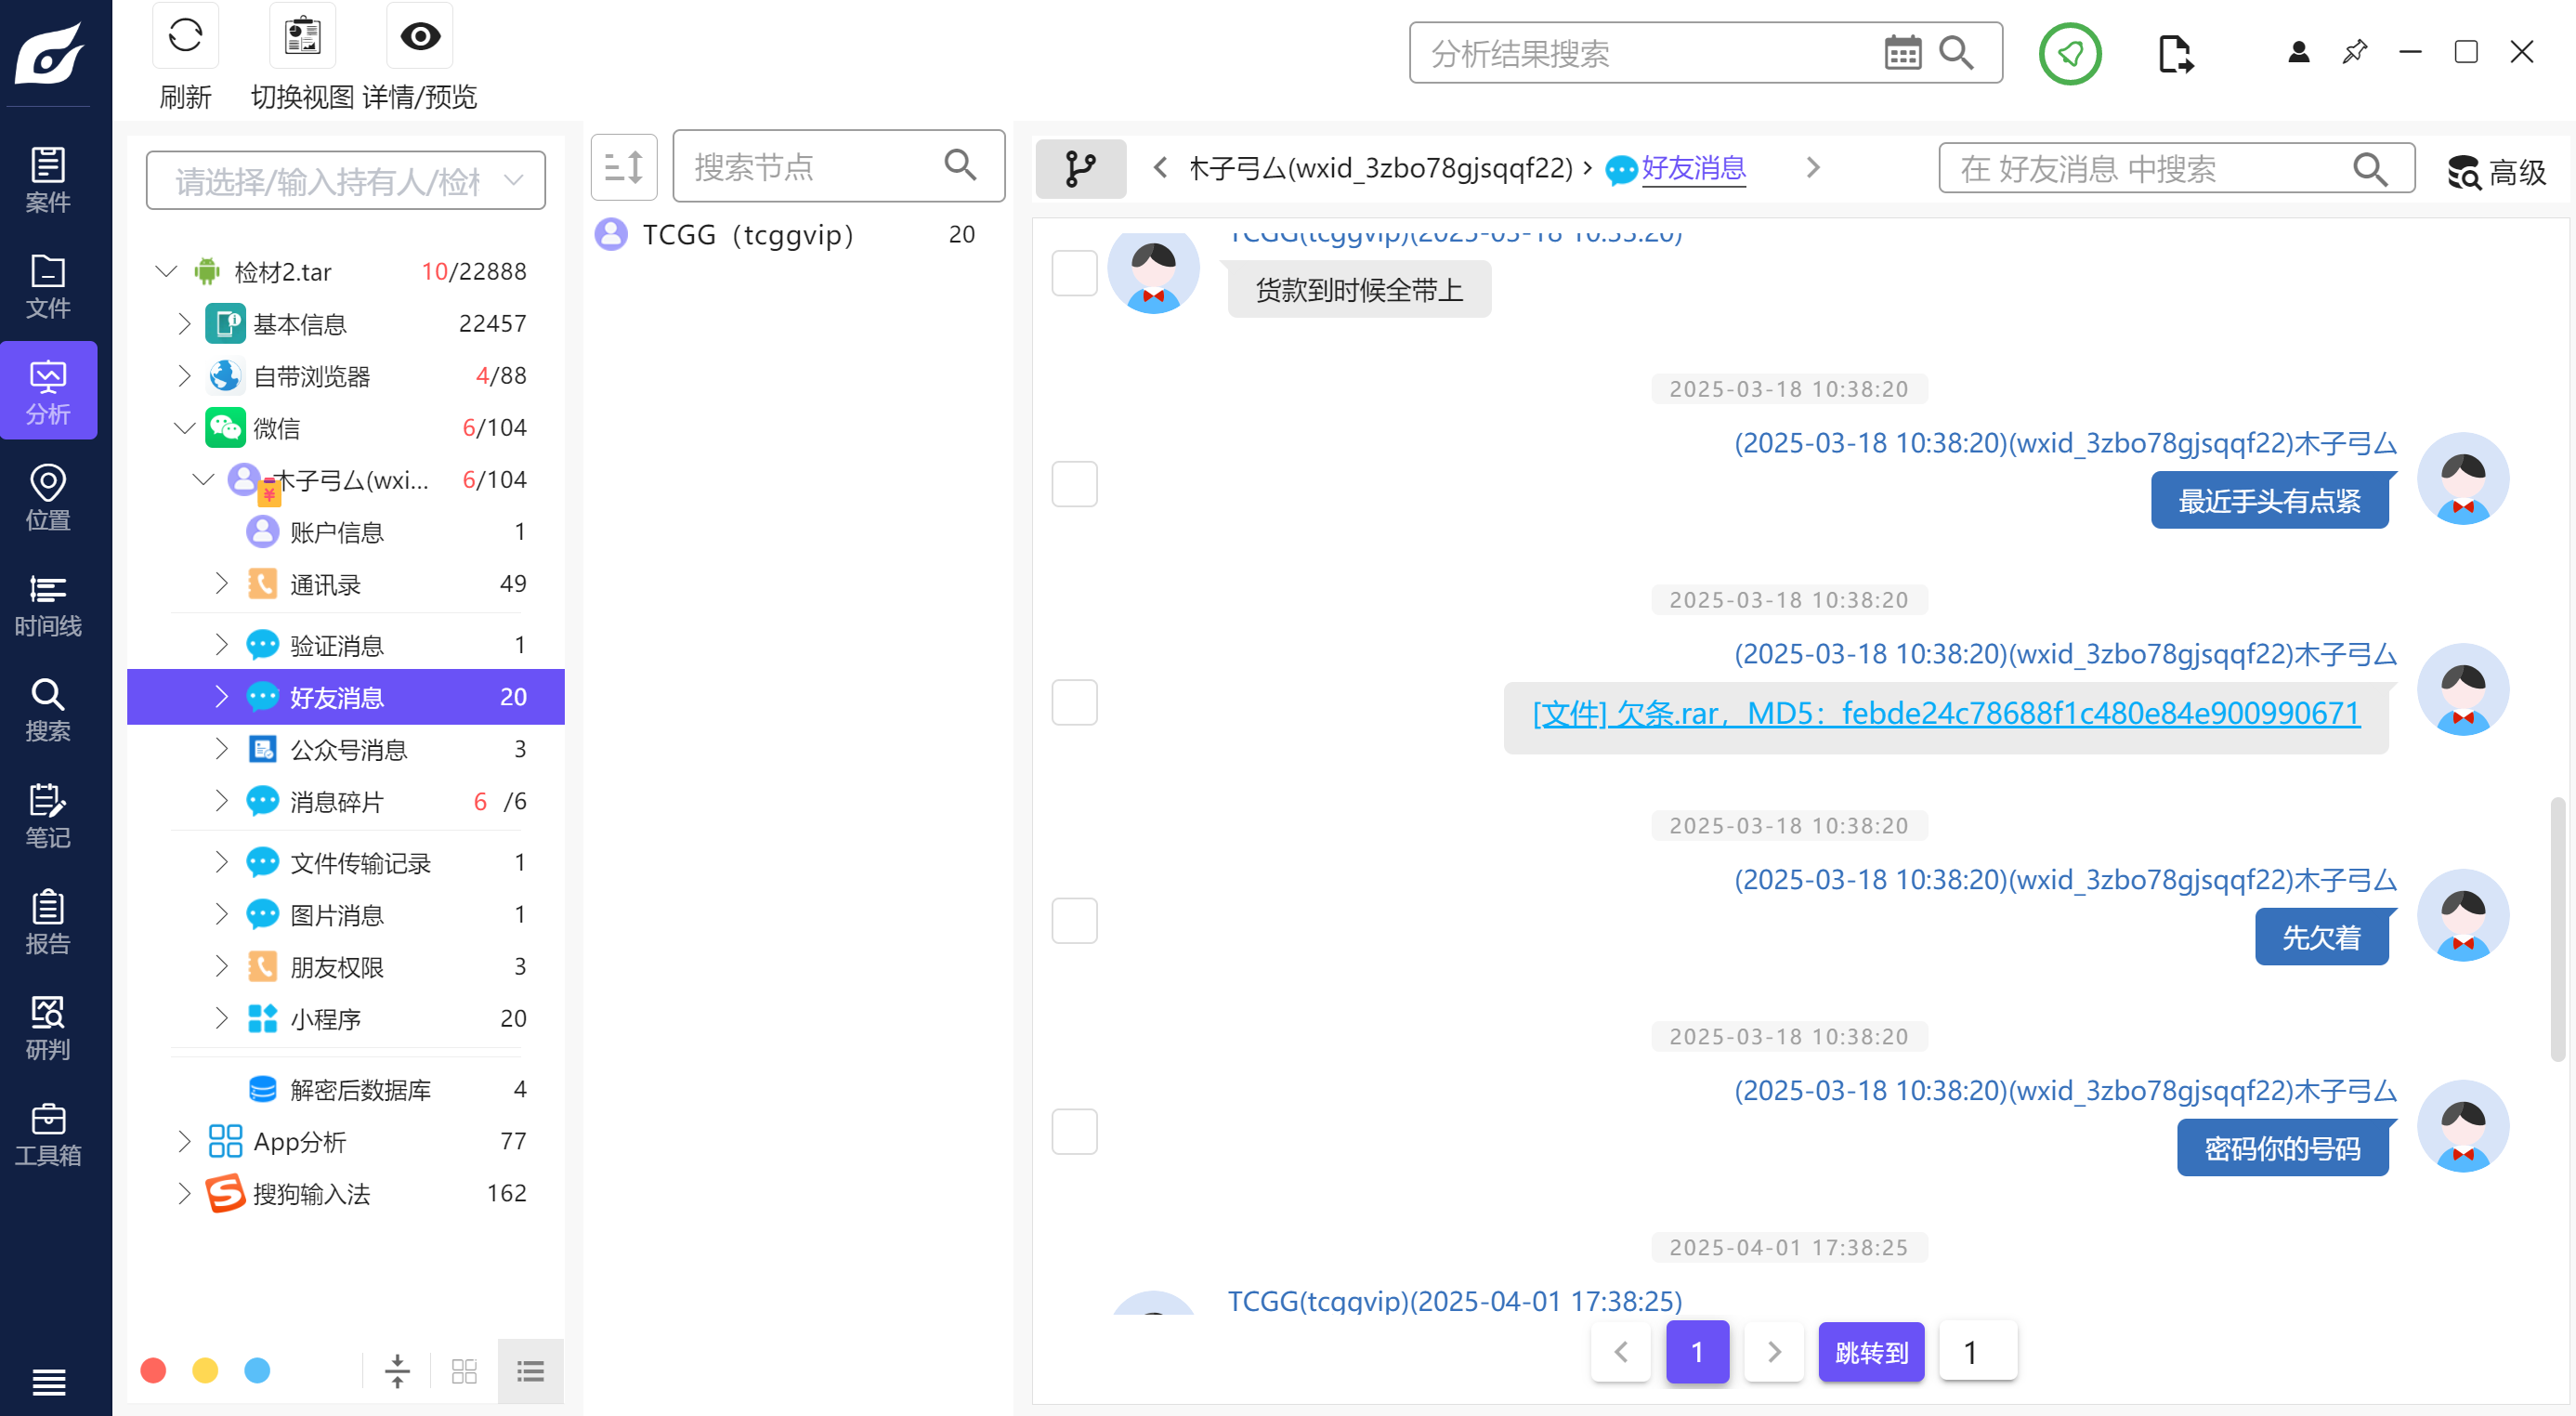Image resolution: width=2576 pixels, height=1416 pixels.
Task: Open the 研判 (Analysis judgment) sidebar section
Action: pos(48,1027)
